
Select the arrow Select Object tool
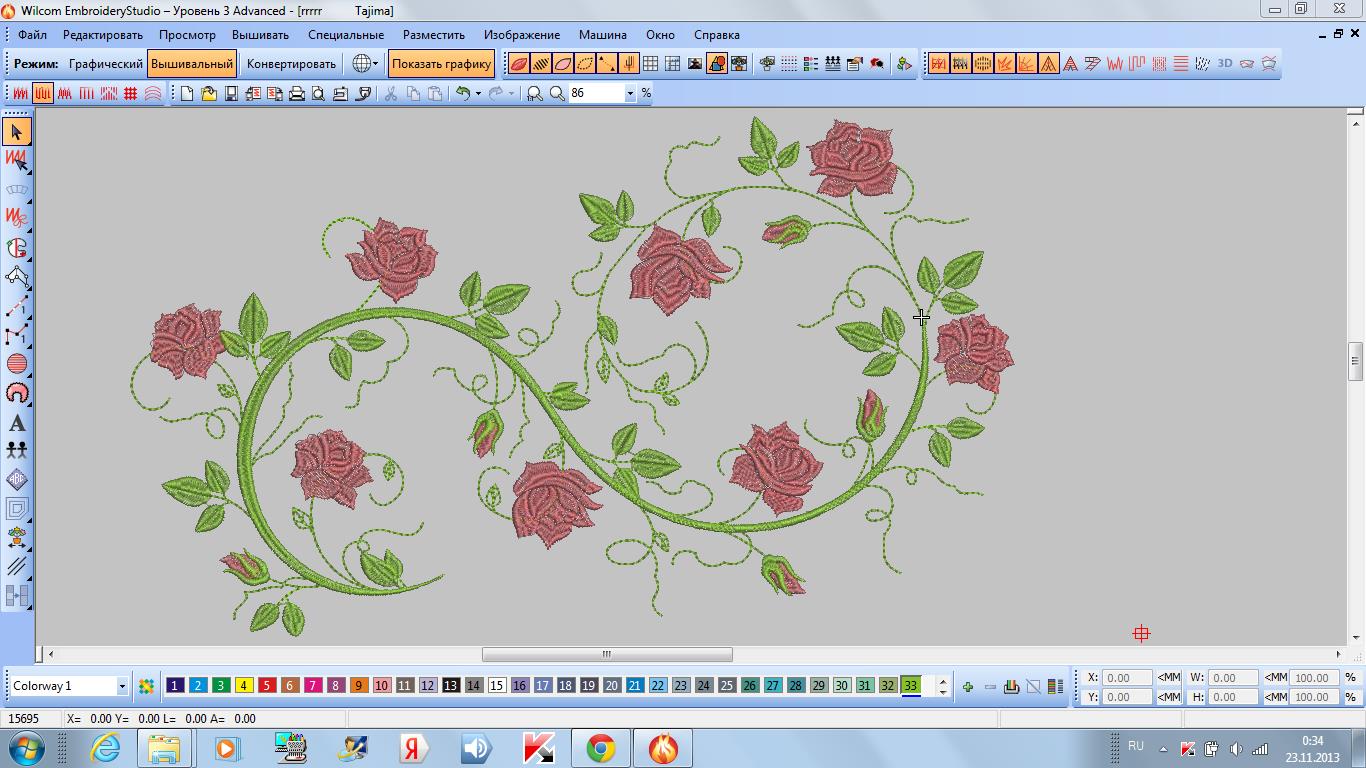tap(17, 131)
